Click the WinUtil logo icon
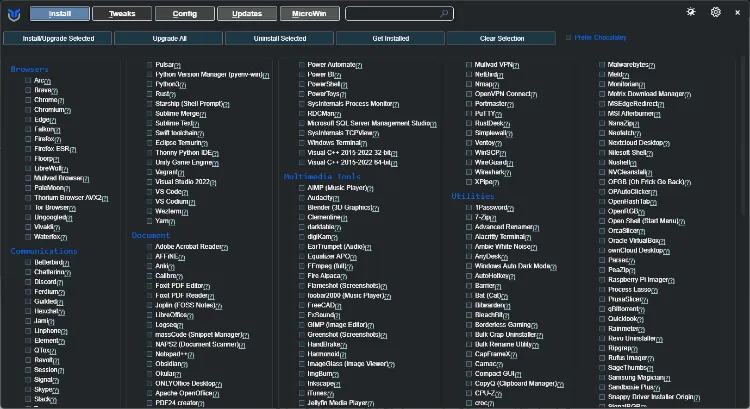Image resolution: width=750 pixels, height=409 pixels. coord(14,13)
